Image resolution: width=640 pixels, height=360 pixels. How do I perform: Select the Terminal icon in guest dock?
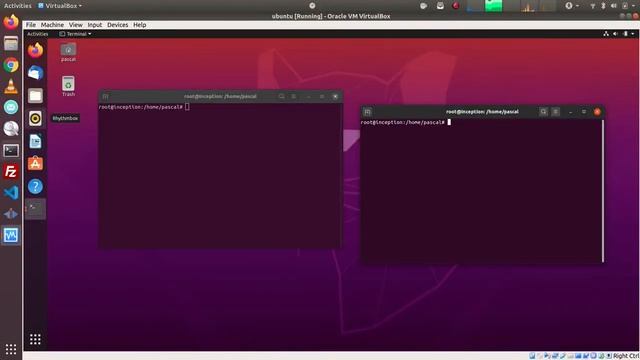click(36, 209)
